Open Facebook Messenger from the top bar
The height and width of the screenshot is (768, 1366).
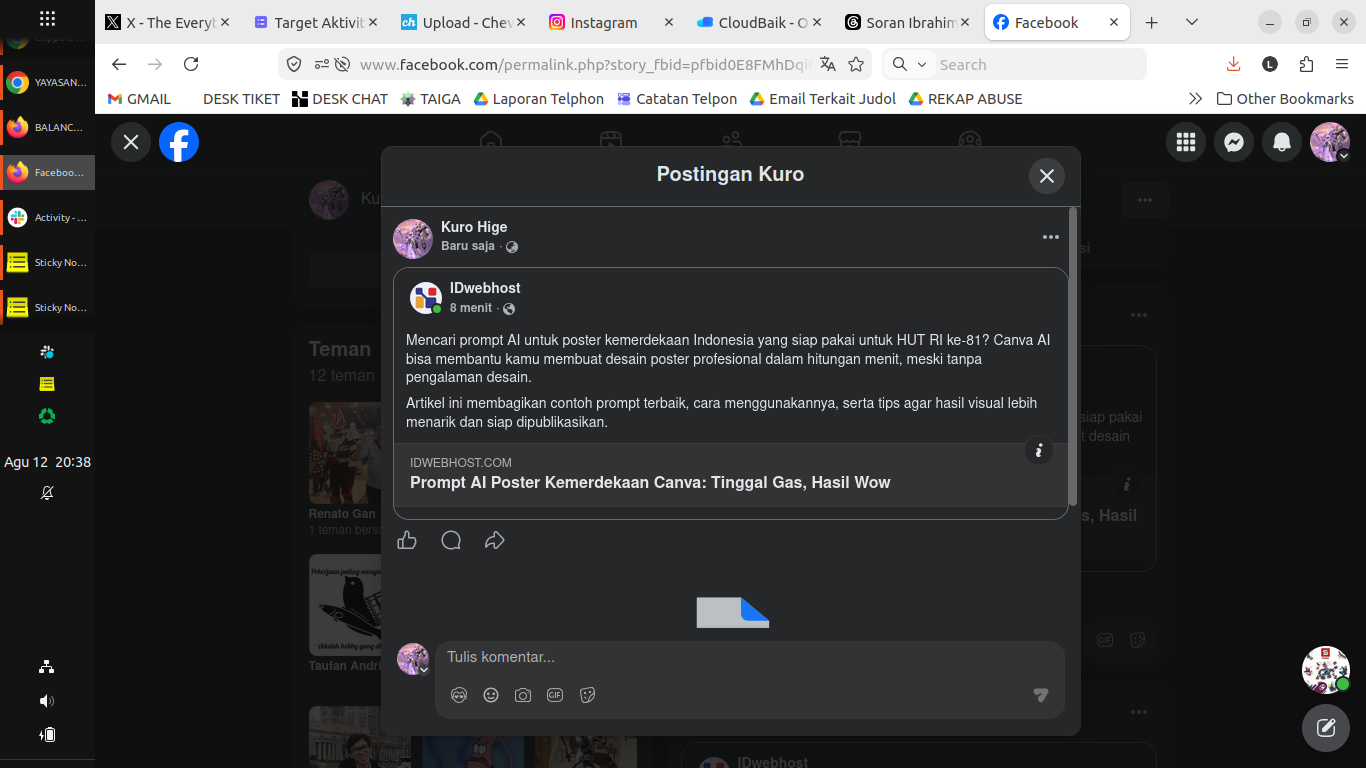coord(1234,142)
